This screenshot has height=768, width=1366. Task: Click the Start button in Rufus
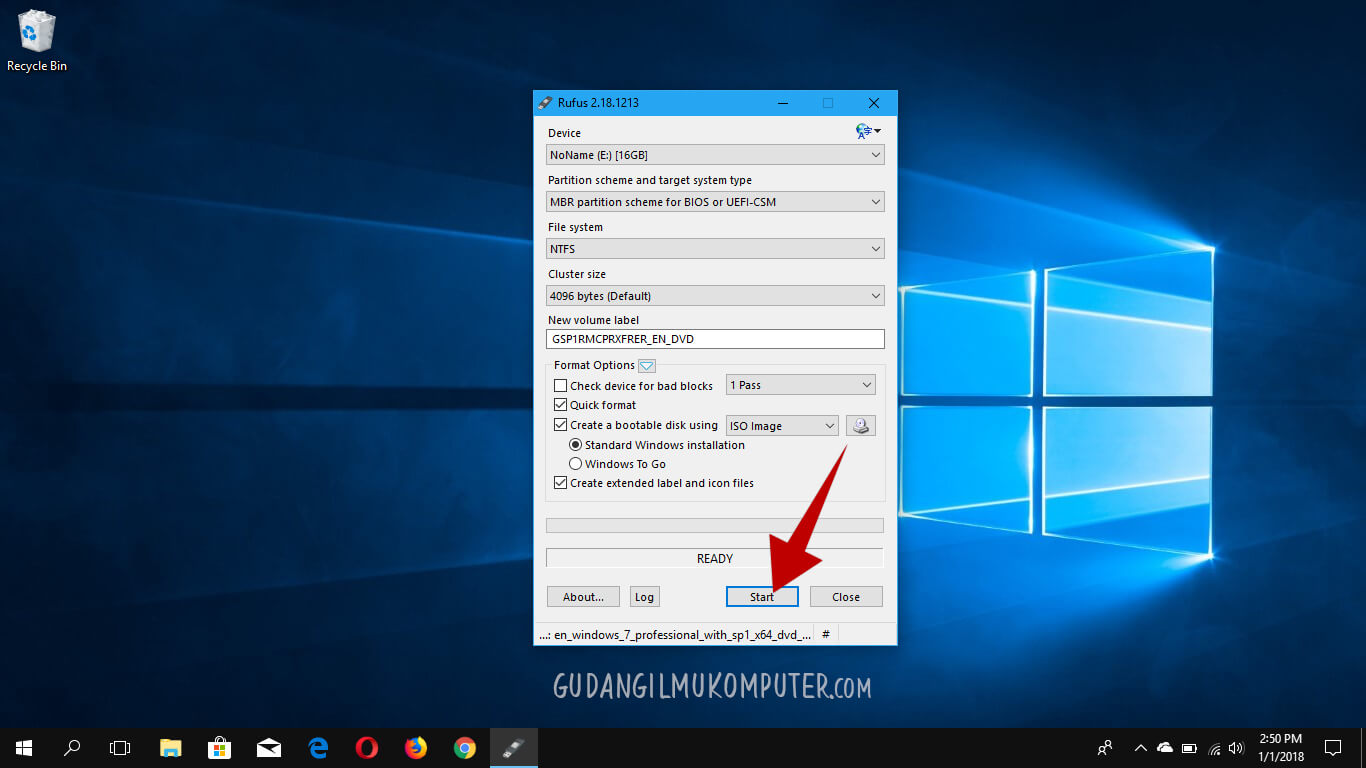coord(762,597)
